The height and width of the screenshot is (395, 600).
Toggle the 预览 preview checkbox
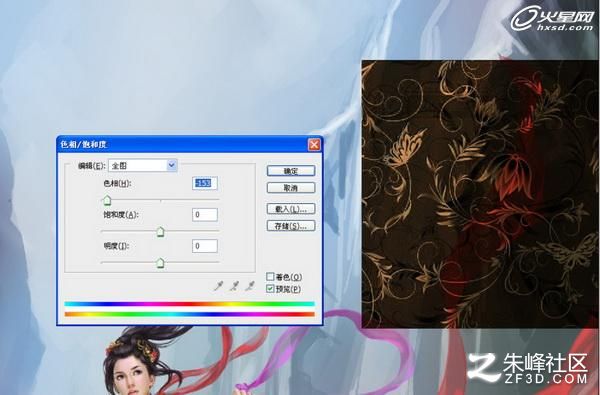point(270,289)
